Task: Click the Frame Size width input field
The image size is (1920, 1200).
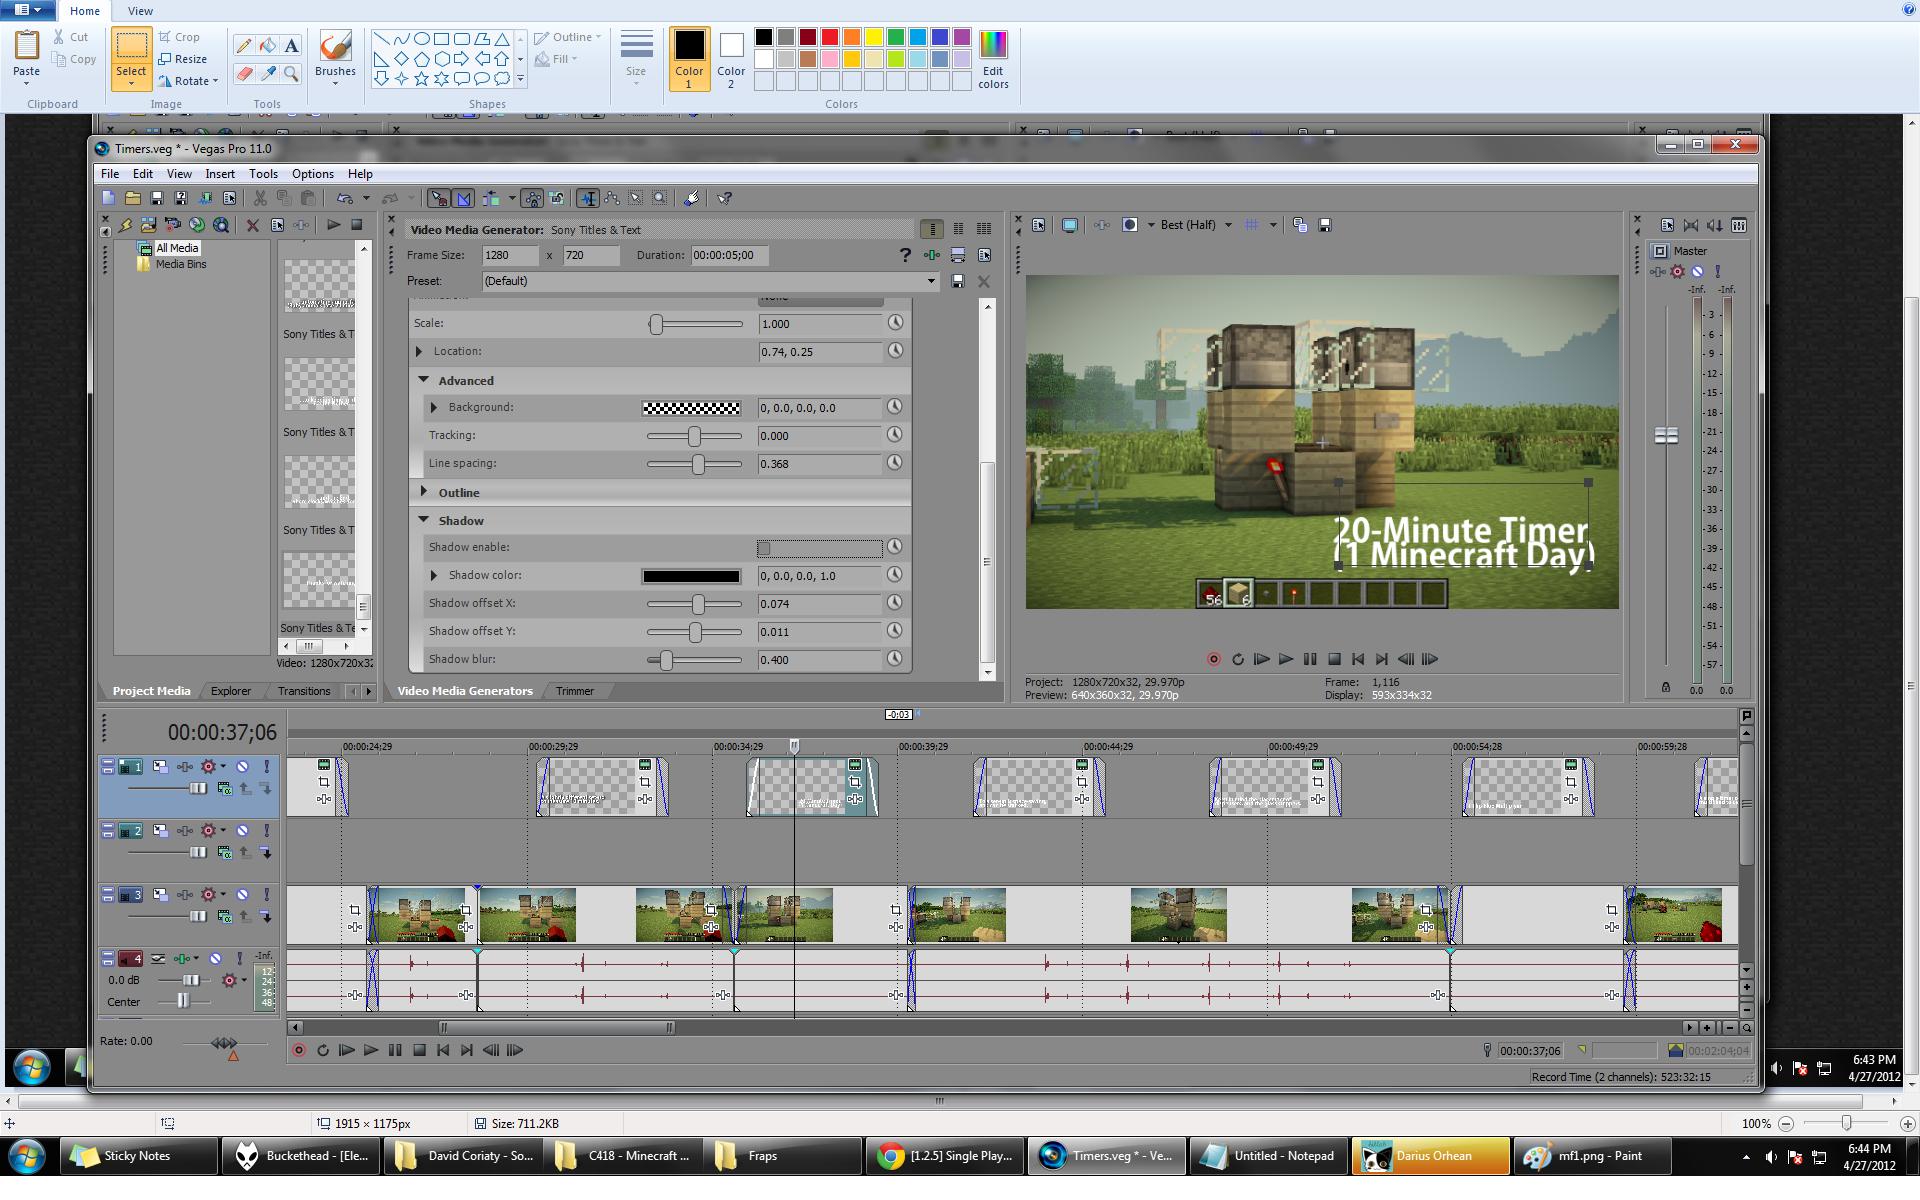Action: pyautogui.click(x=510, y=255)
